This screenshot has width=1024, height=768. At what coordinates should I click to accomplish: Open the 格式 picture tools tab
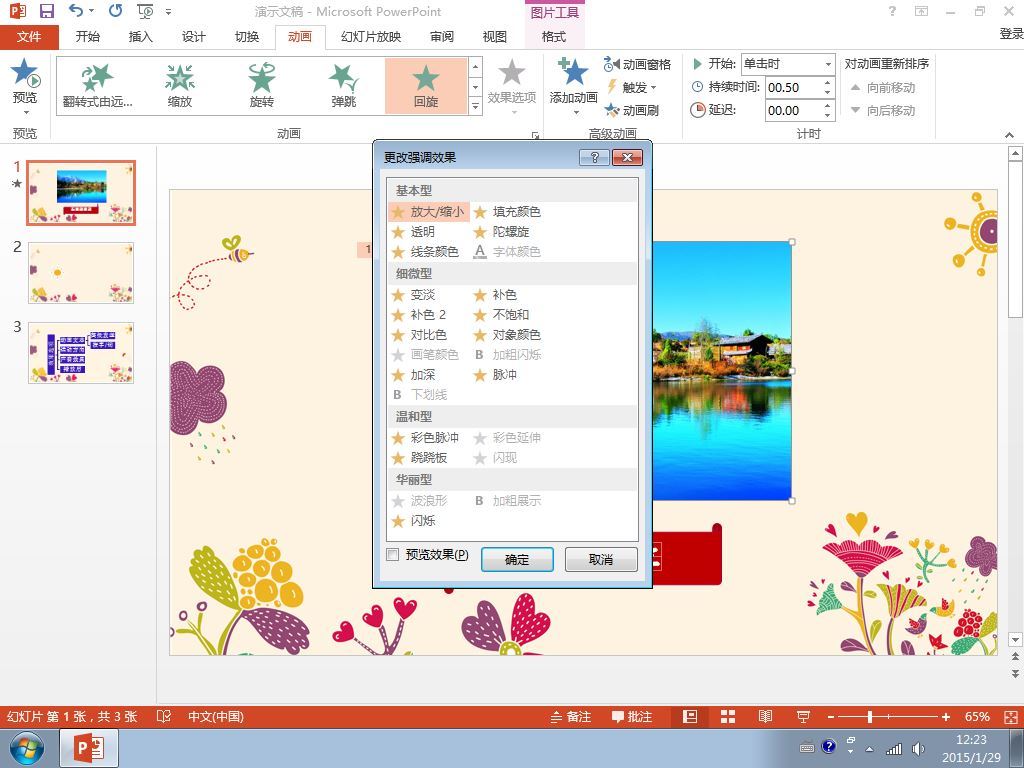(x=554, y=37)
